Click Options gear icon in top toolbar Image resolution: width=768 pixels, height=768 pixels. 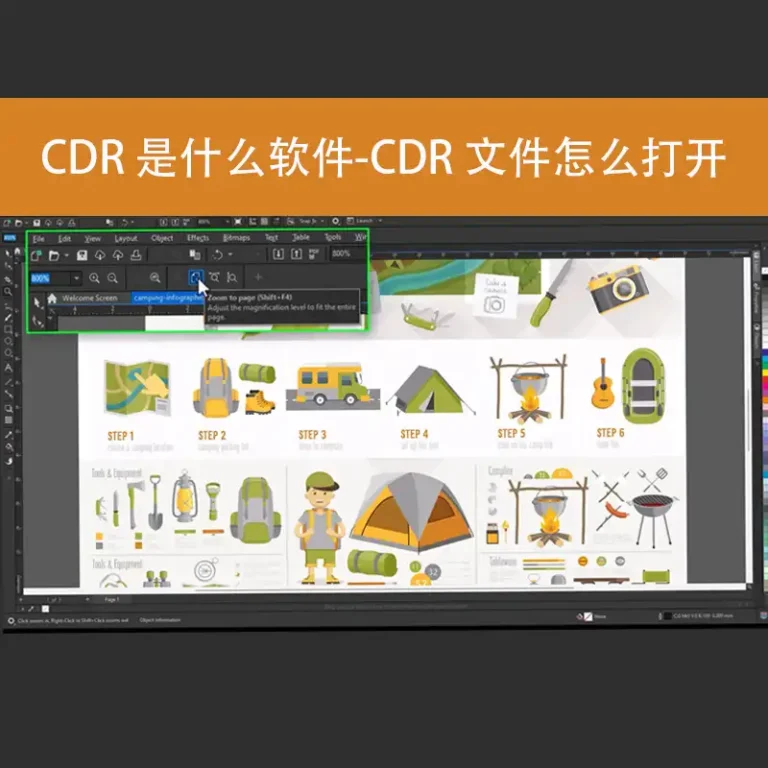[x=336, y=221]
